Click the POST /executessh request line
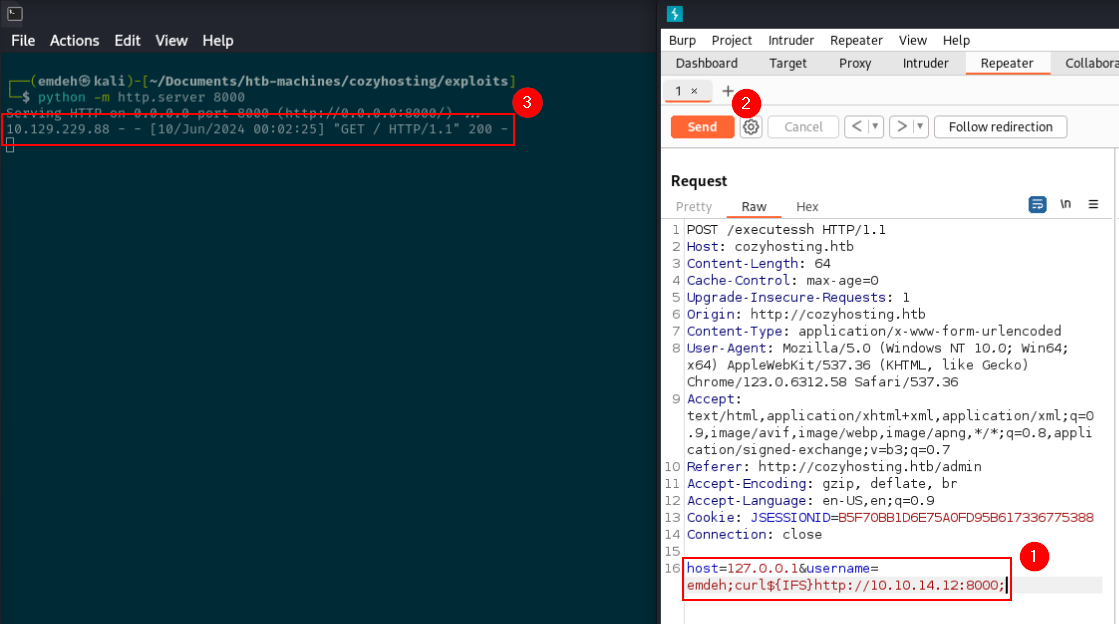Viewport: 1119px width, 624px height. point(786,230)
